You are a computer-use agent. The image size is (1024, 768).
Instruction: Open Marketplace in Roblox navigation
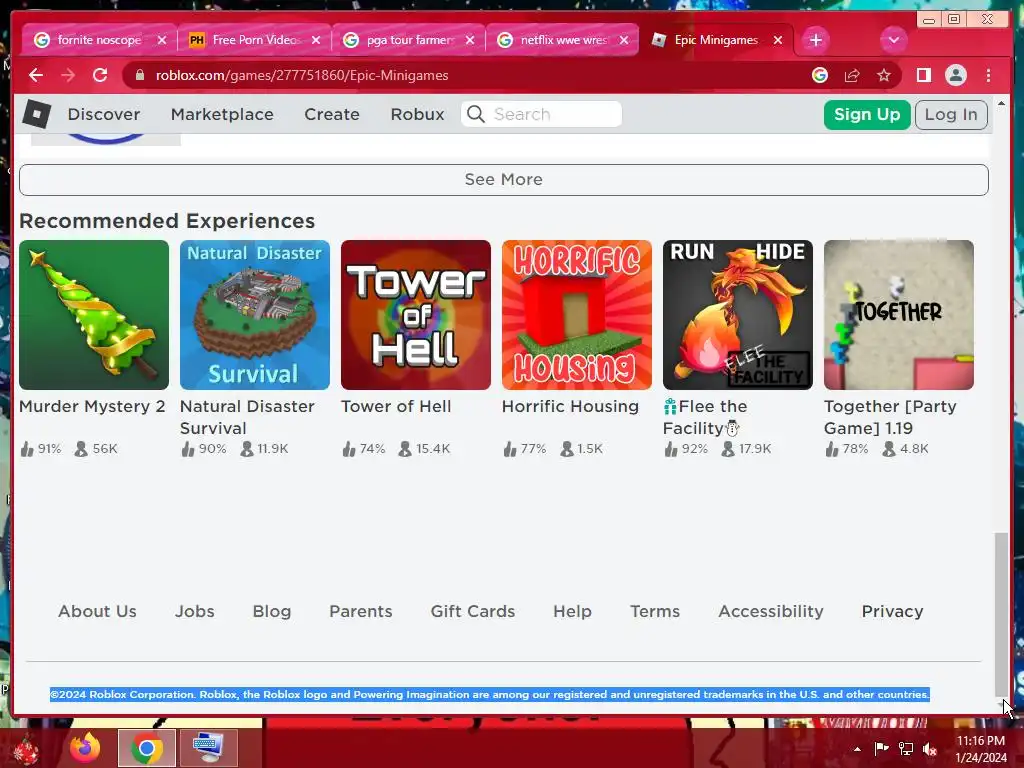coord(222,114)
